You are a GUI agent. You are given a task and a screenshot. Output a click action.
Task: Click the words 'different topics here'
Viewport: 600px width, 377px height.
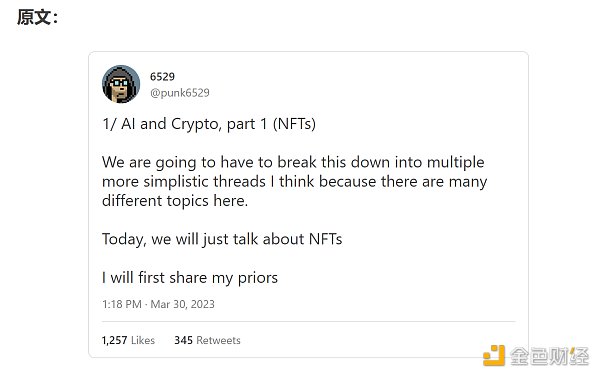tap(175, 201)
